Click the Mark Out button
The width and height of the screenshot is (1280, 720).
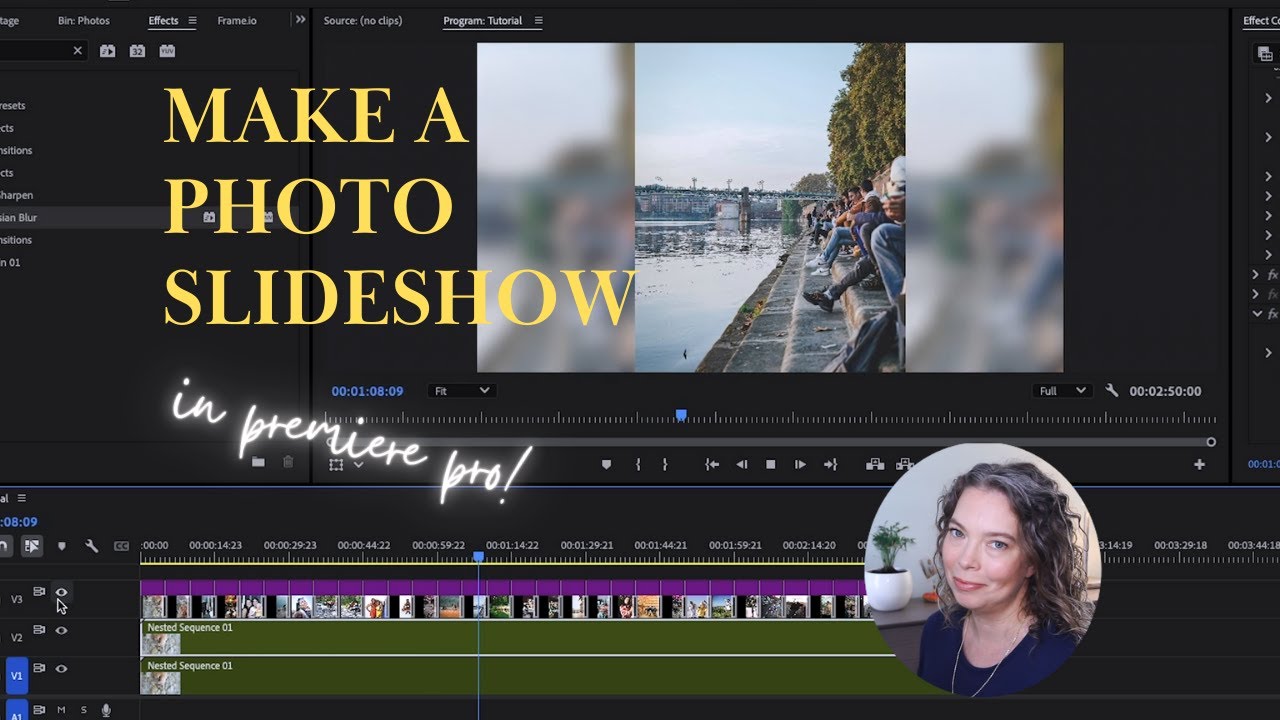click(664, 464)
